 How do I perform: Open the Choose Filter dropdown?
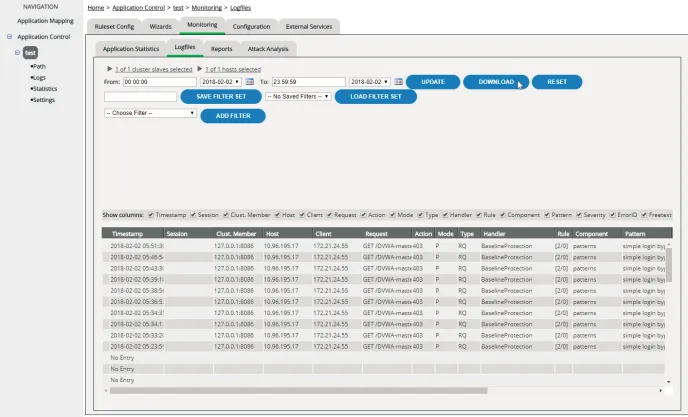pos(150,113)
